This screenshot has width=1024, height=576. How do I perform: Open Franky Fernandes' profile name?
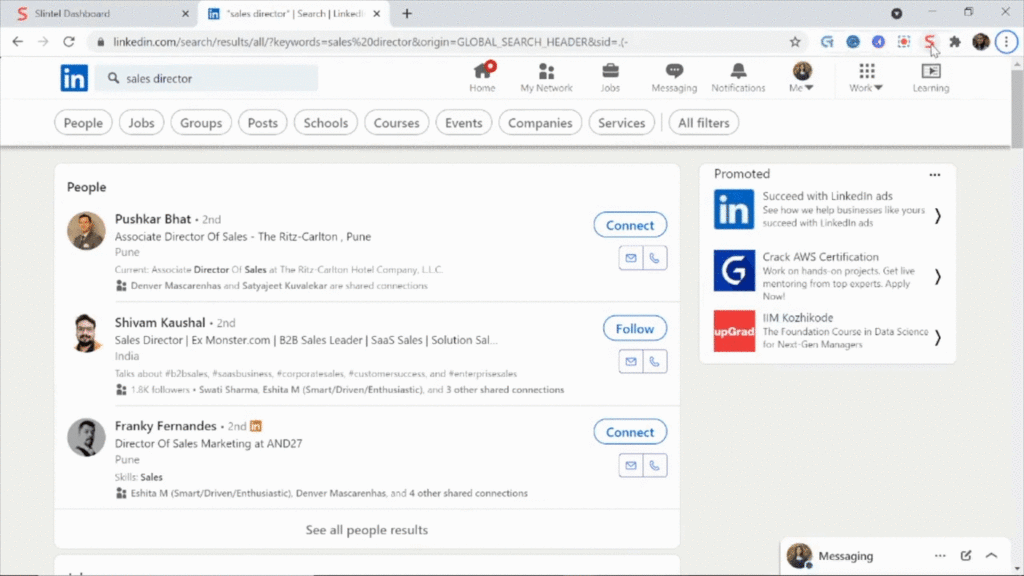[165, 426]
